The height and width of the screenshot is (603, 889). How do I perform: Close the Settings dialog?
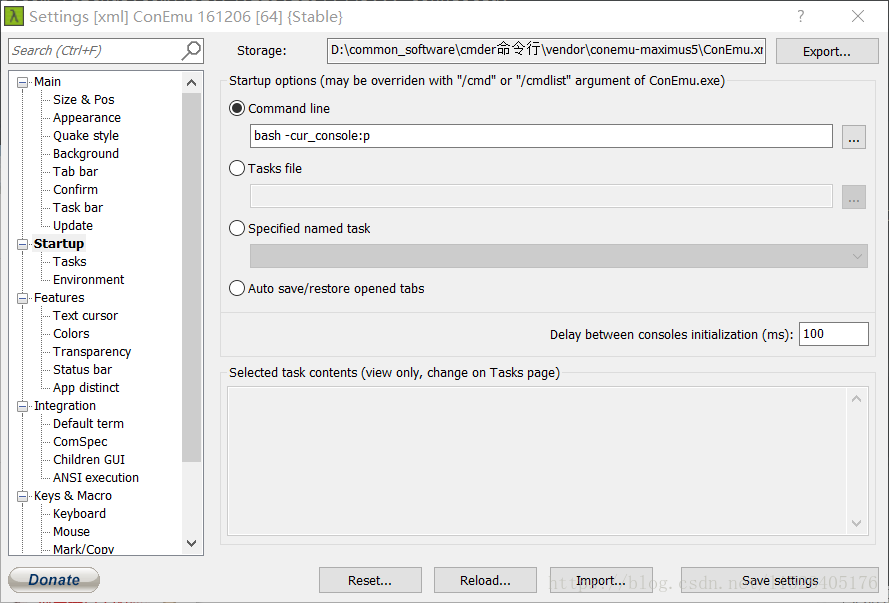pyautogui.click(x=858, y=16)
